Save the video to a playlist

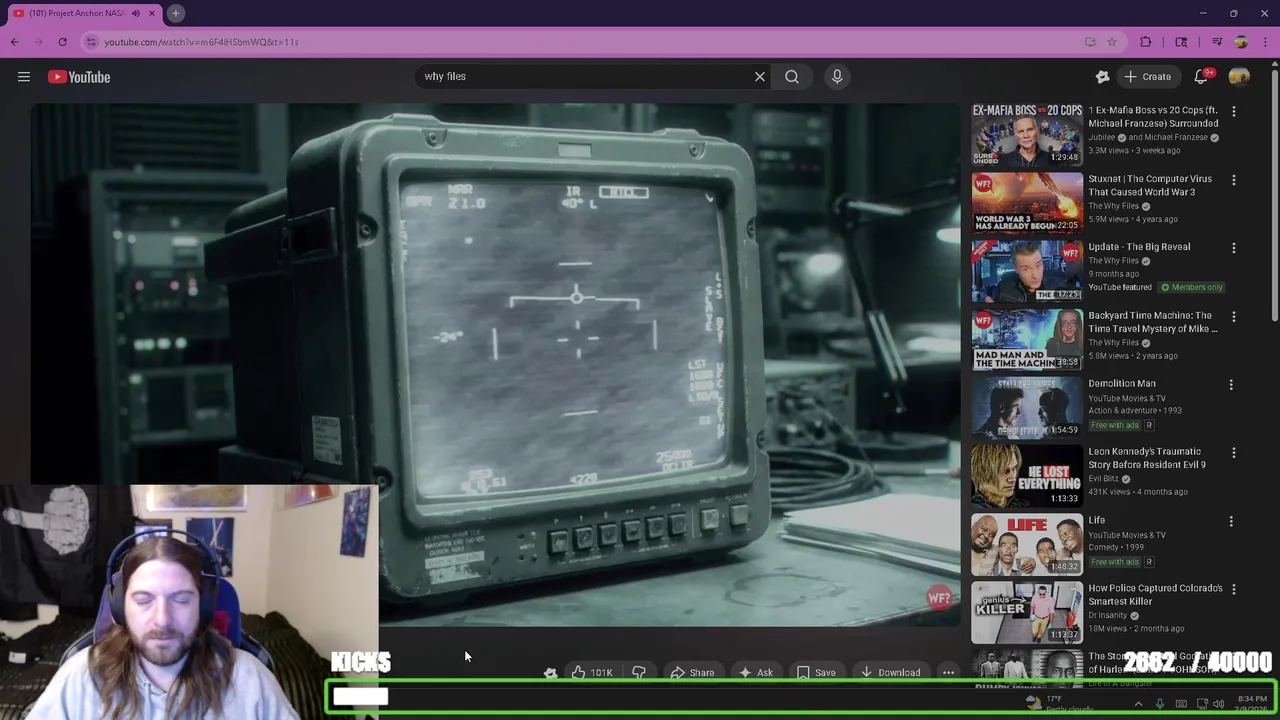click(816, 672)
